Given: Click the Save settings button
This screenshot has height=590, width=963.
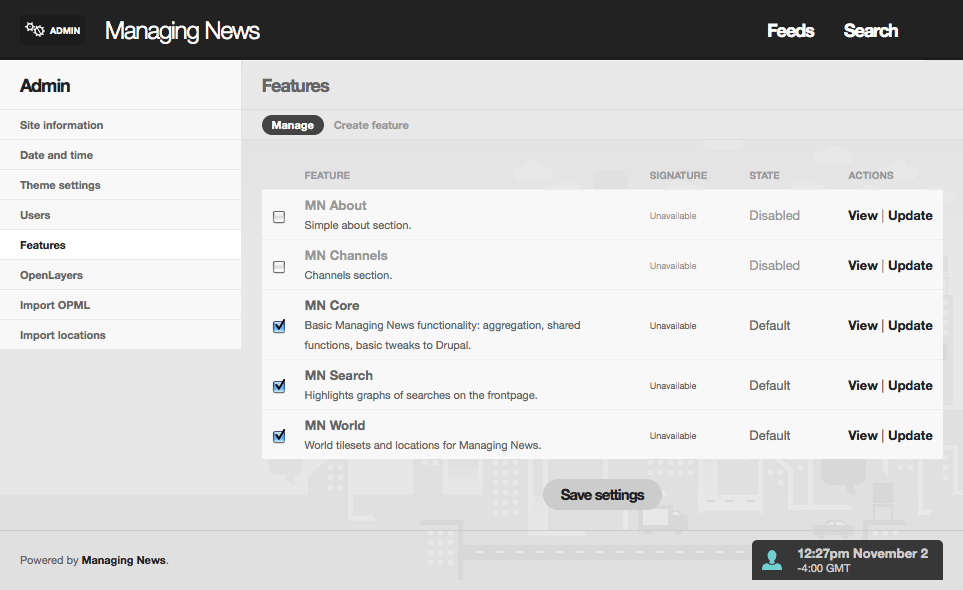Looking at the screenshot, I should pos(602,495).
